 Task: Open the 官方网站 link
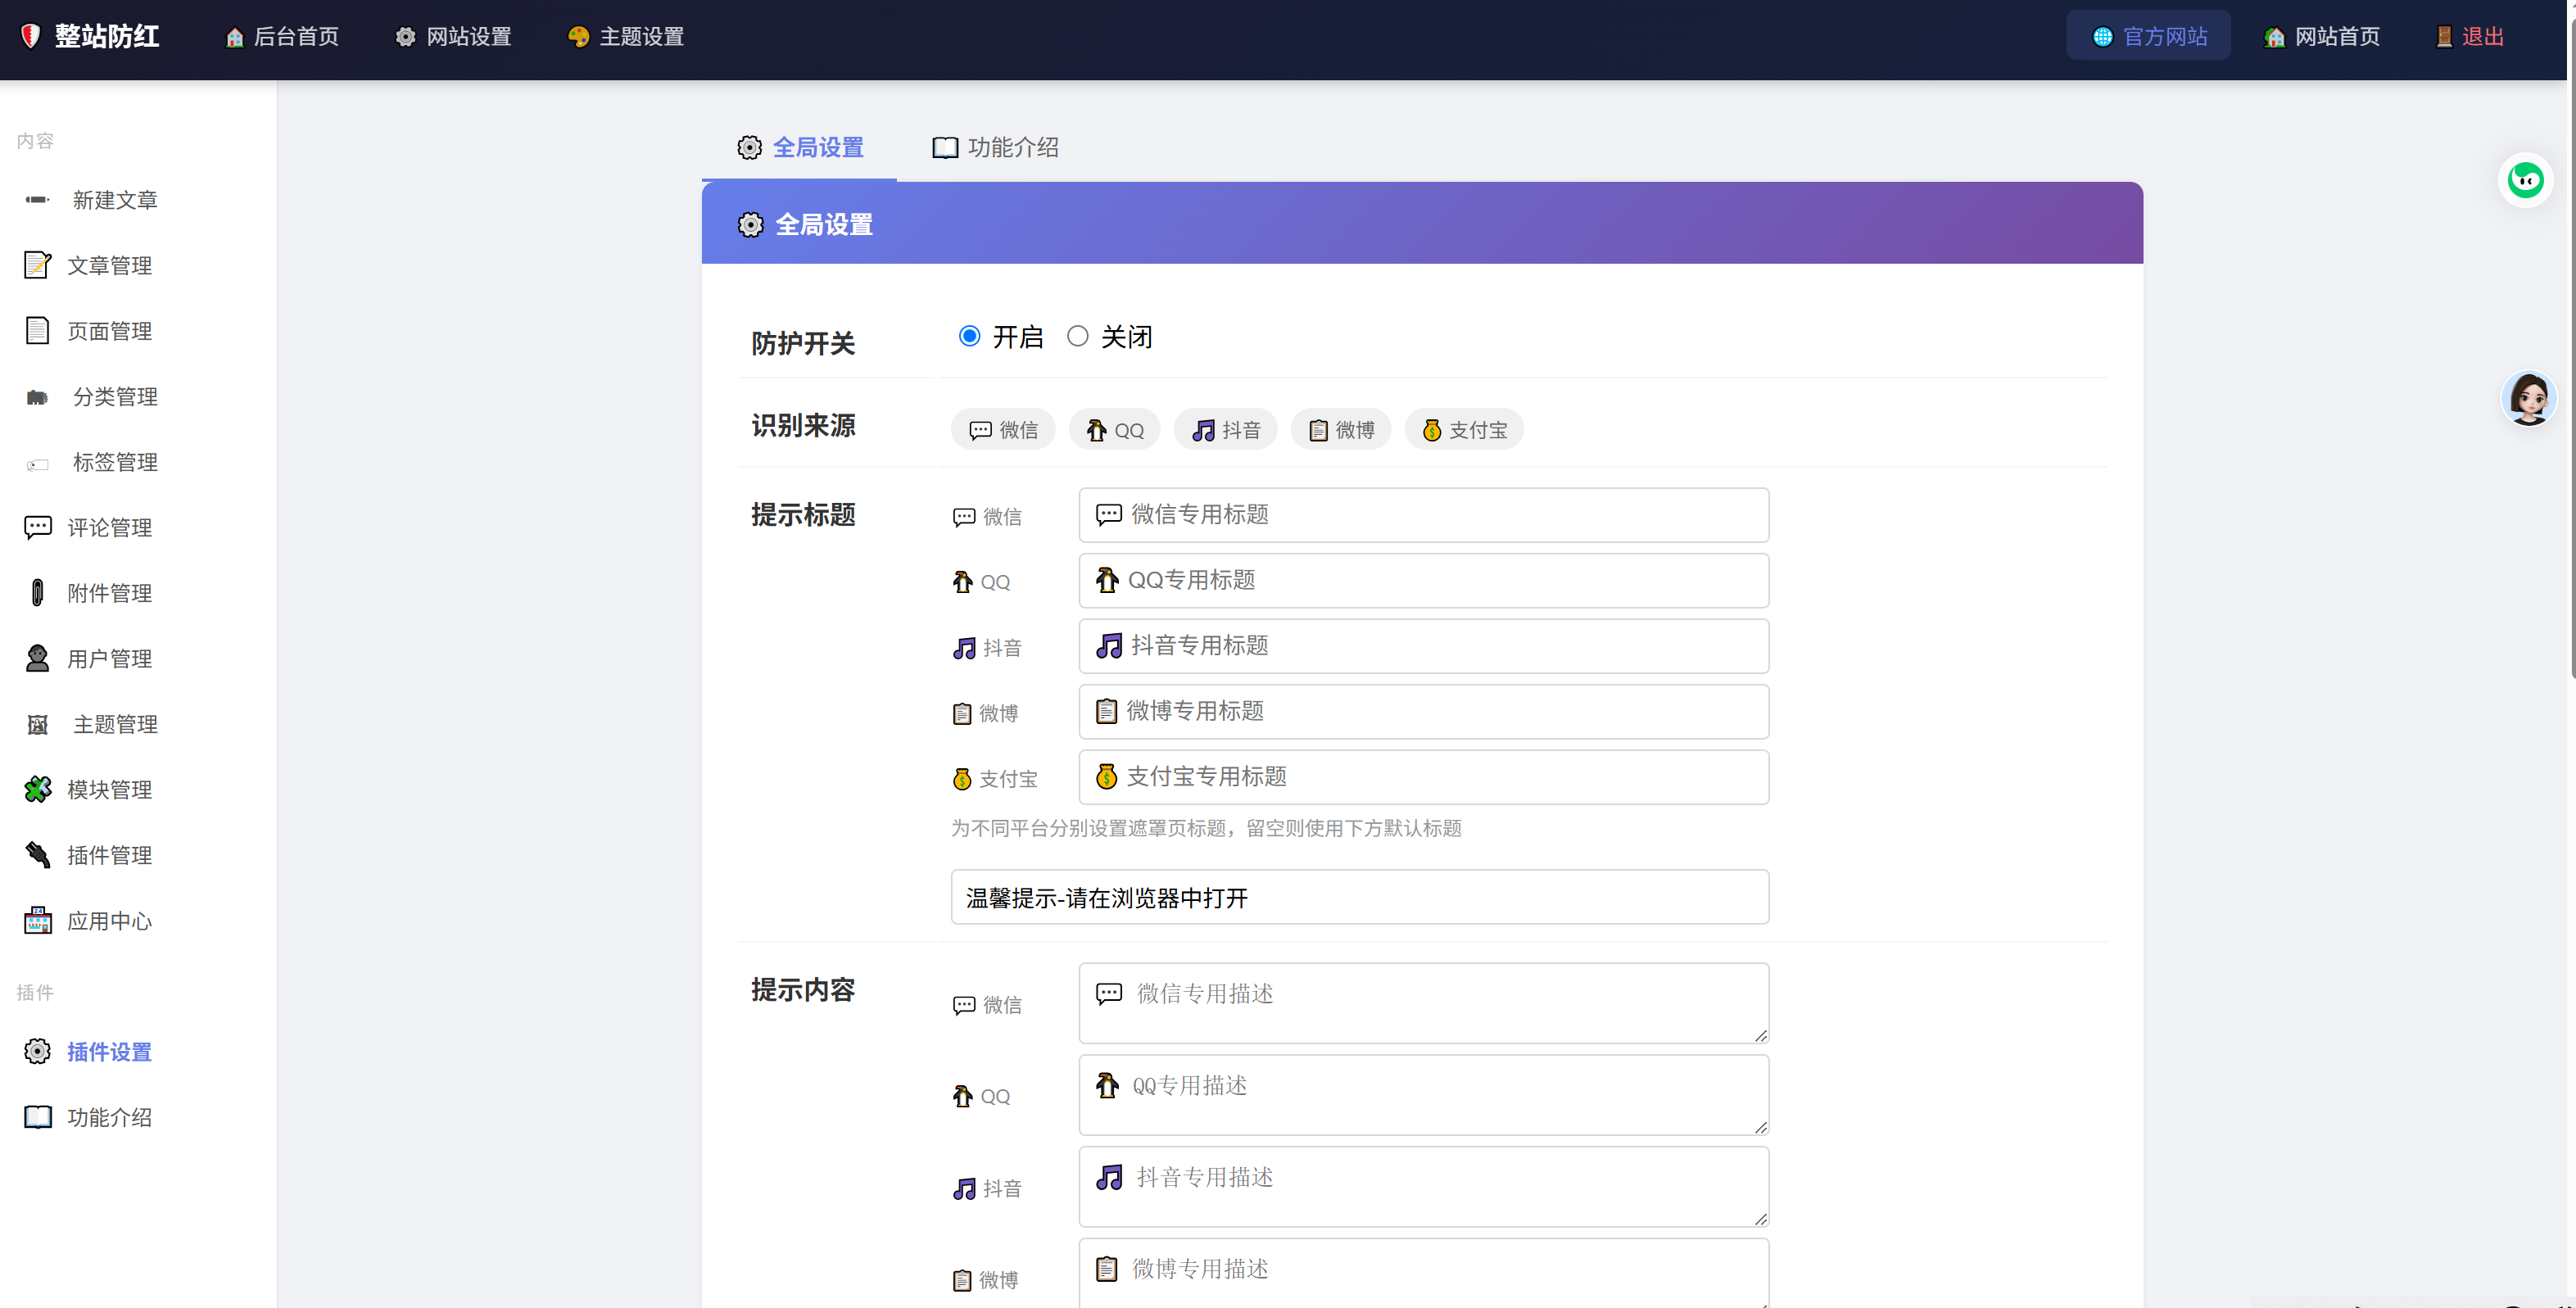pos(2149,36)
